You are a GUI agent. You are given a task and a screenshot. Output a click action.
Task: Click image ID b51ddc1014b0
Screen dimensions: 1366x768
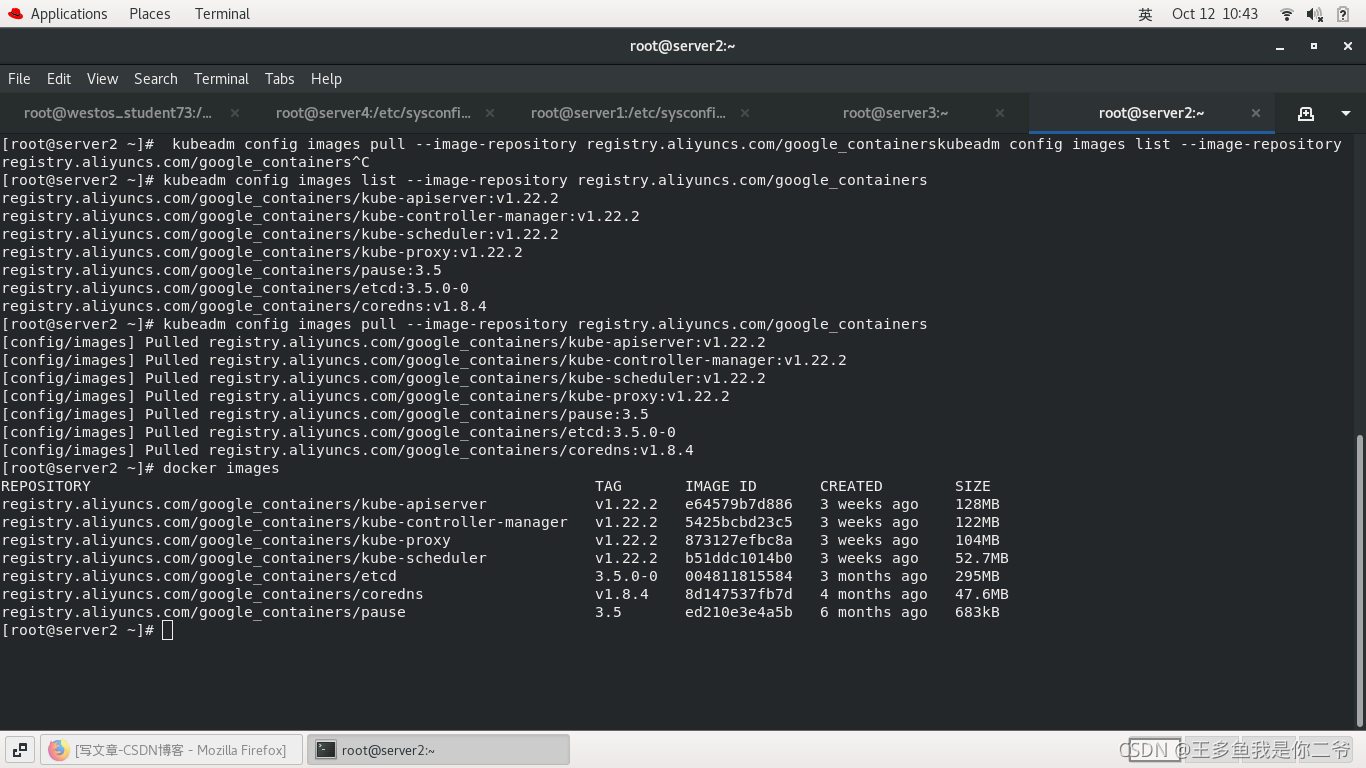(x=739, y=558)
